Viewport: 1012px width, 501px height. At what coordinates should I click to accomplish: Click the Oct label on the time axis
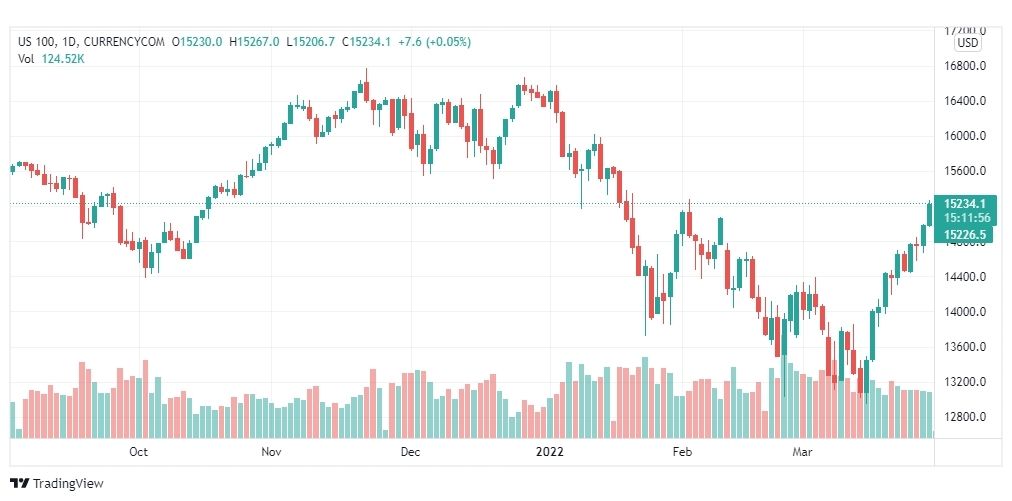tap(138, 452)
